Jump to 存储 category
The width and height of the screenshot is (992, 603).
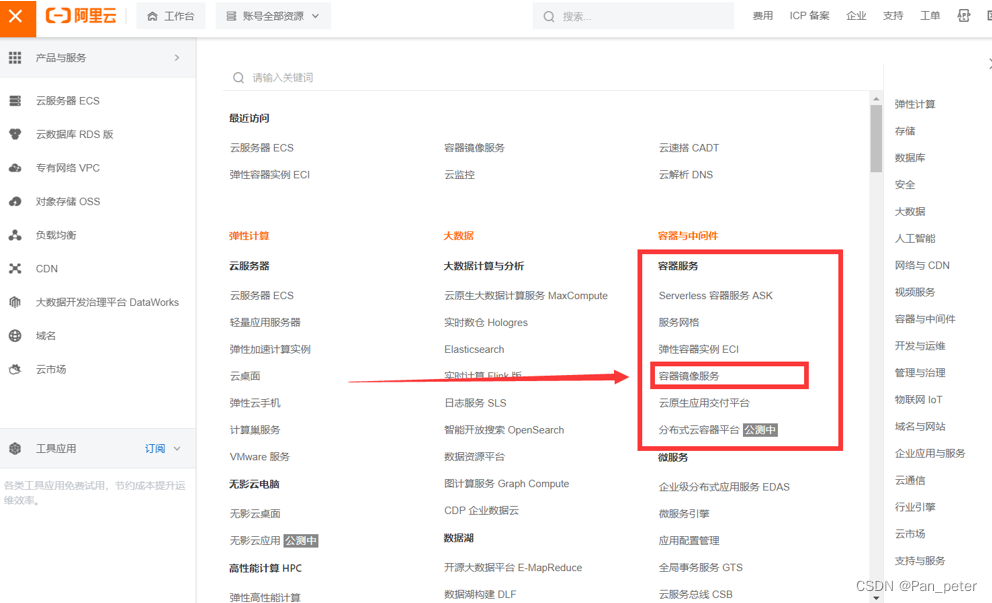(905, 131)
